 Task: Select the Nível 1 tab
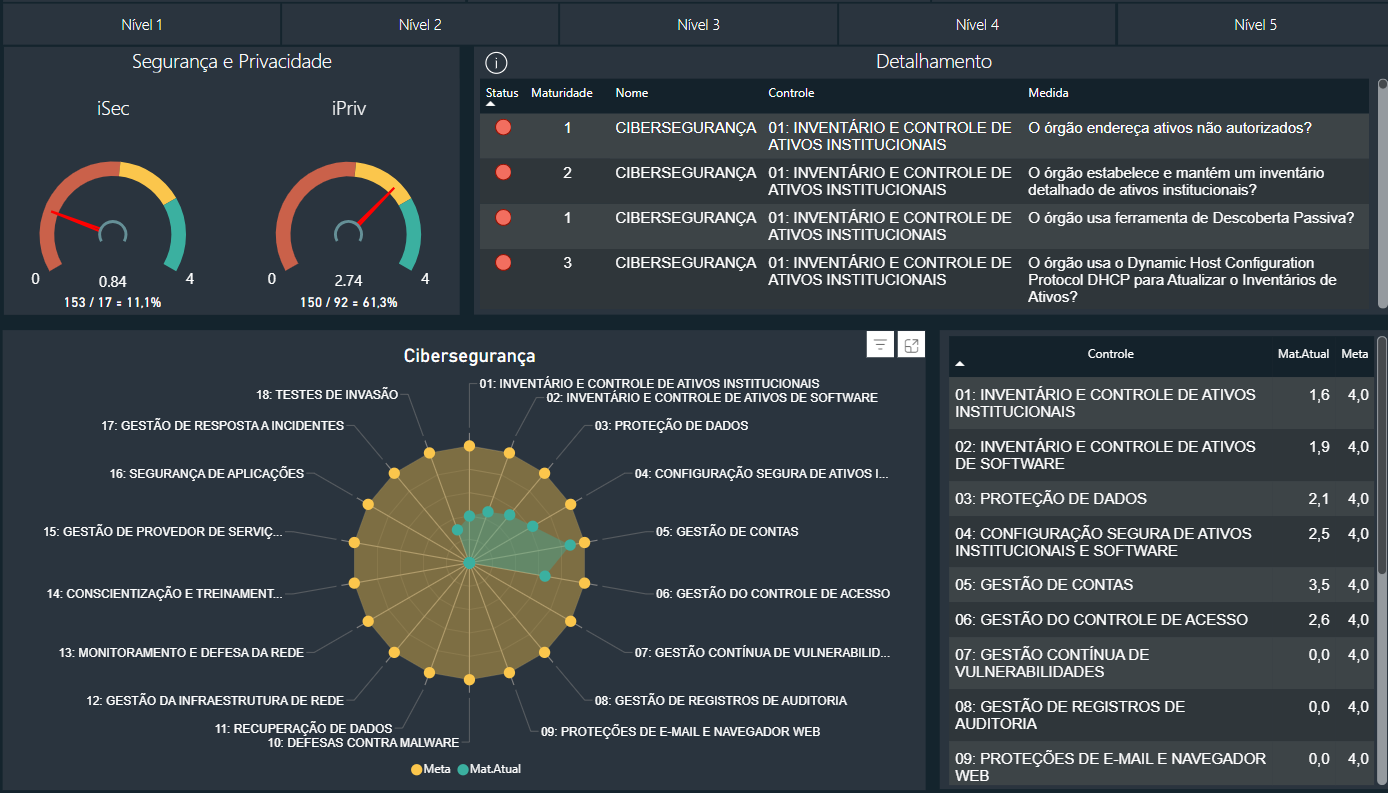[x=141, y=25]
